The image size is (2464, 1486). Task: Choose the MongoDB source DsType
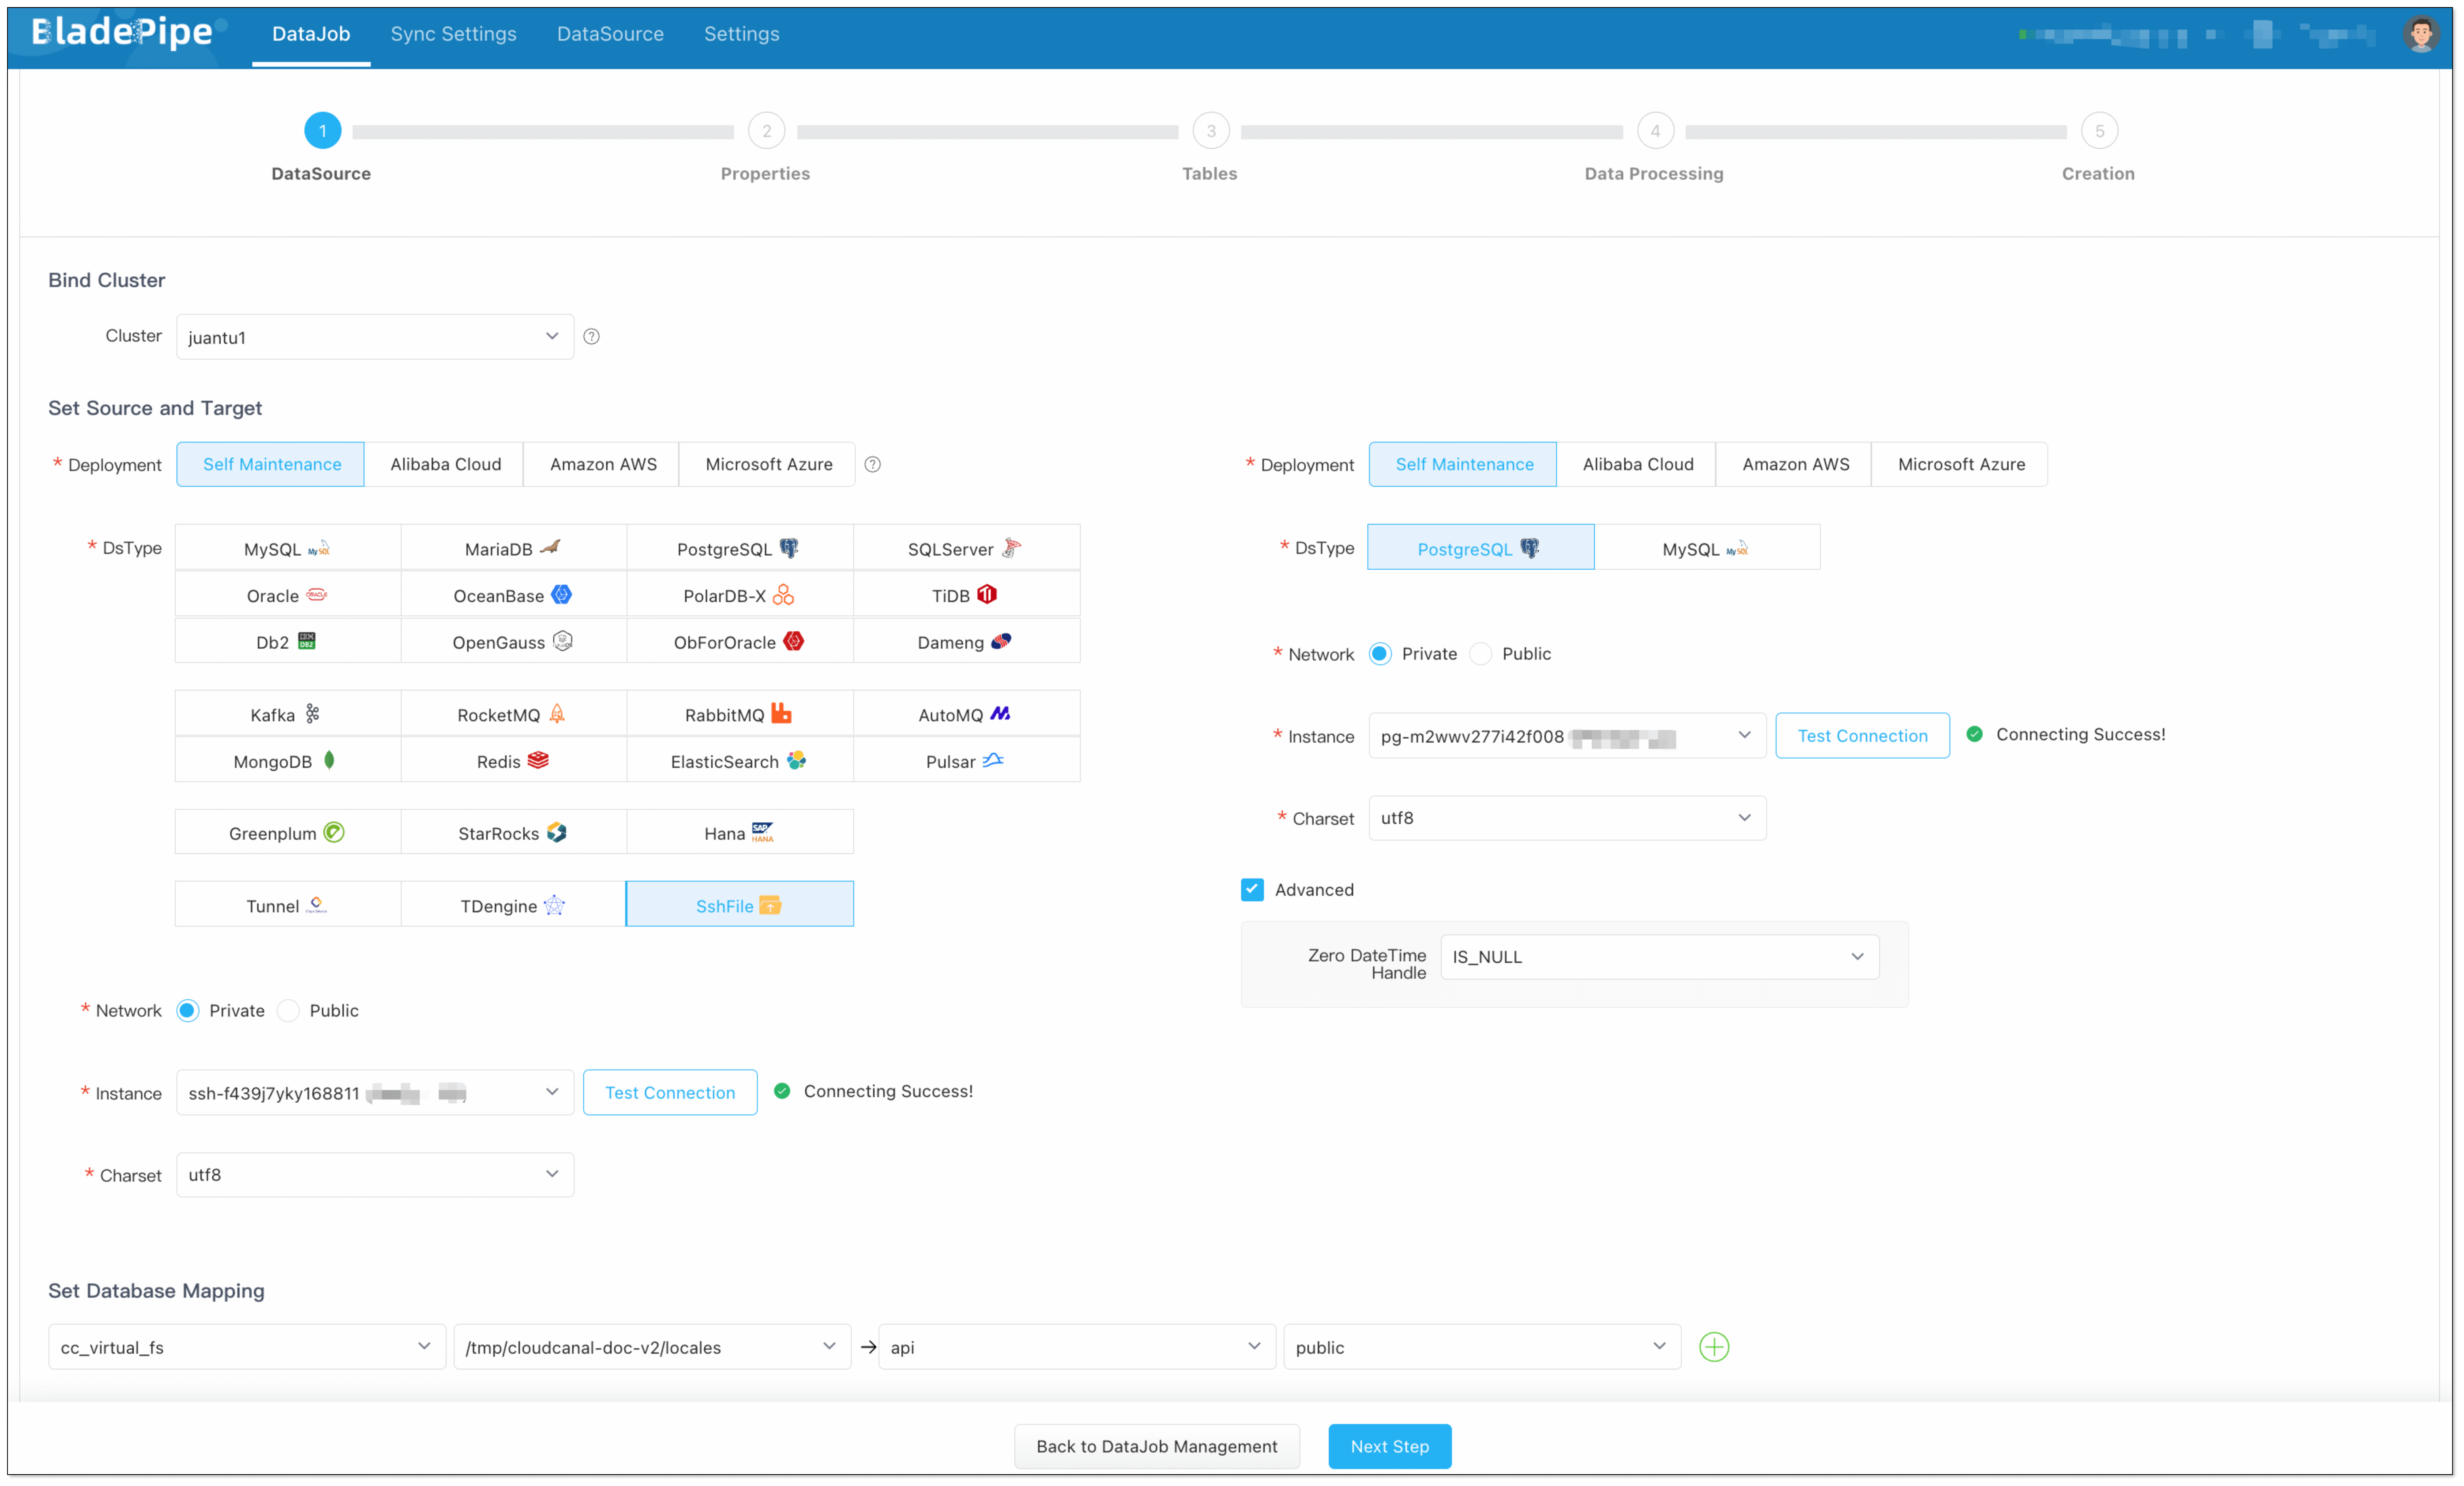[287, 761]
